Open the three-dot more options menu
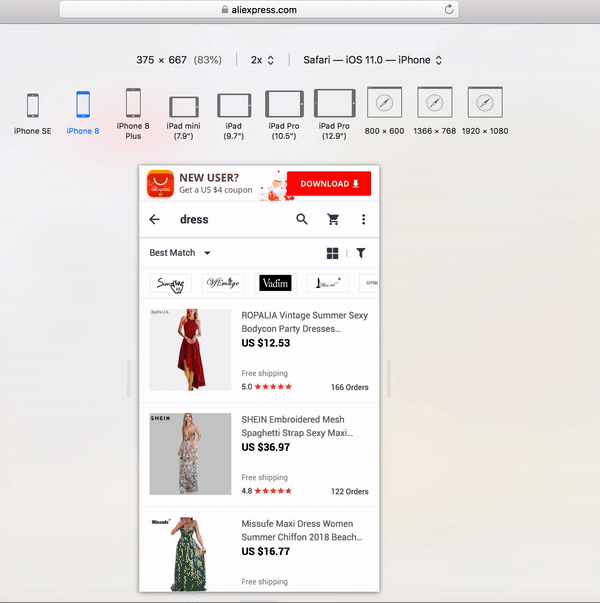Viewport: 600px width, 603px height. click(363, 219)
